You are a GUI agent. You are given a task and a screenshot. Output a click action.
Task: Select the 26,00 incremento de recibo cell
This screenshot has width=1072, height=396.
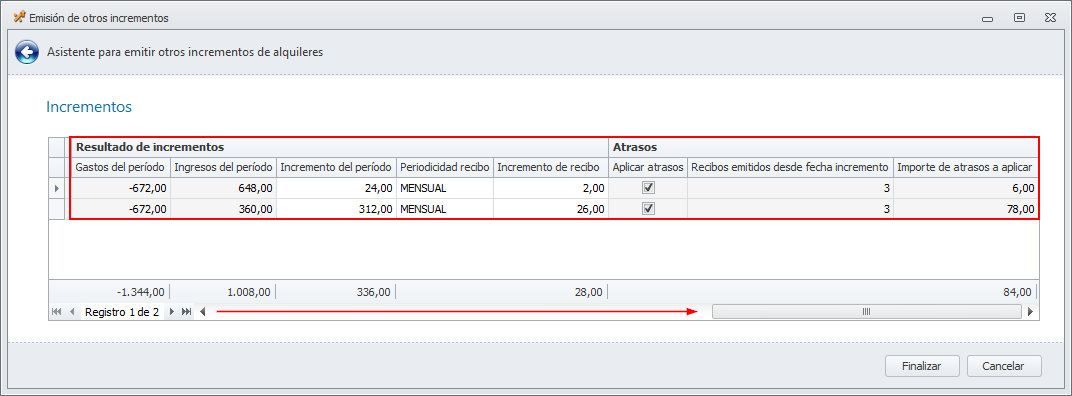(x=550, y=209)
